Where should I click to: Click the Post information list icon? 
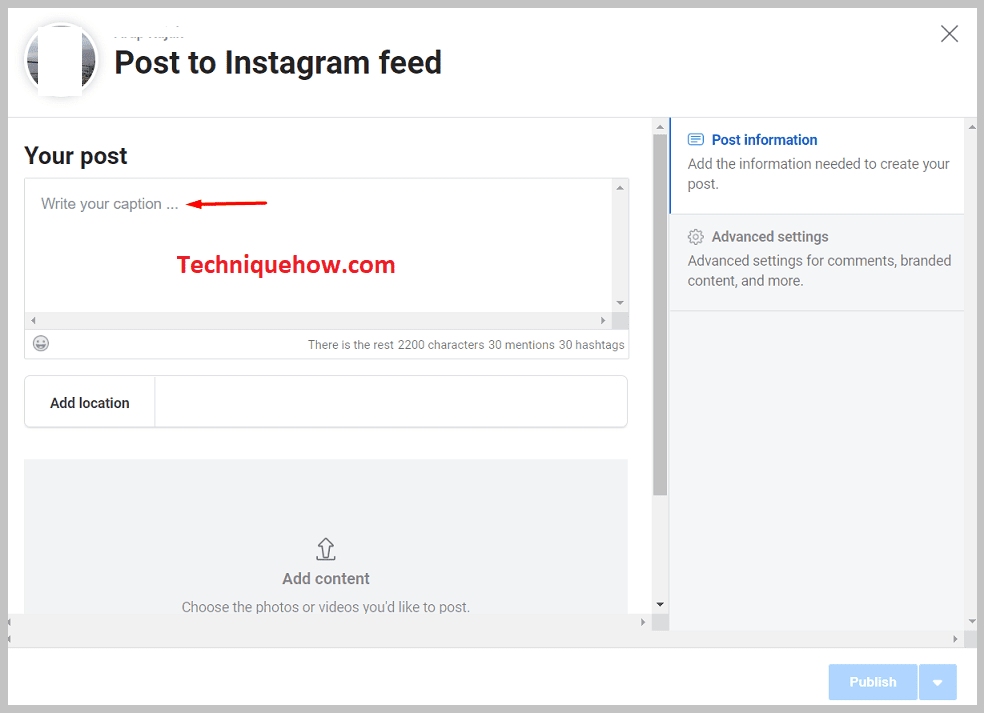pos(695,139)
